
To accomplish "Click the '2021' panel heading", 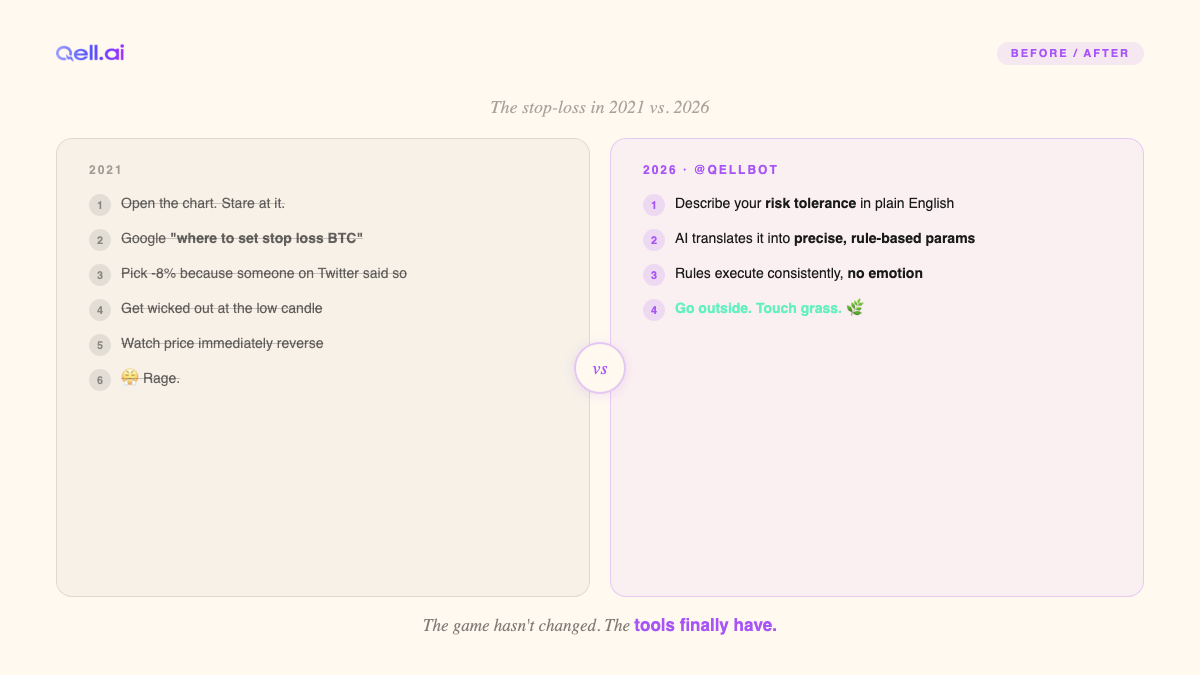I will [x=106, y=170].
